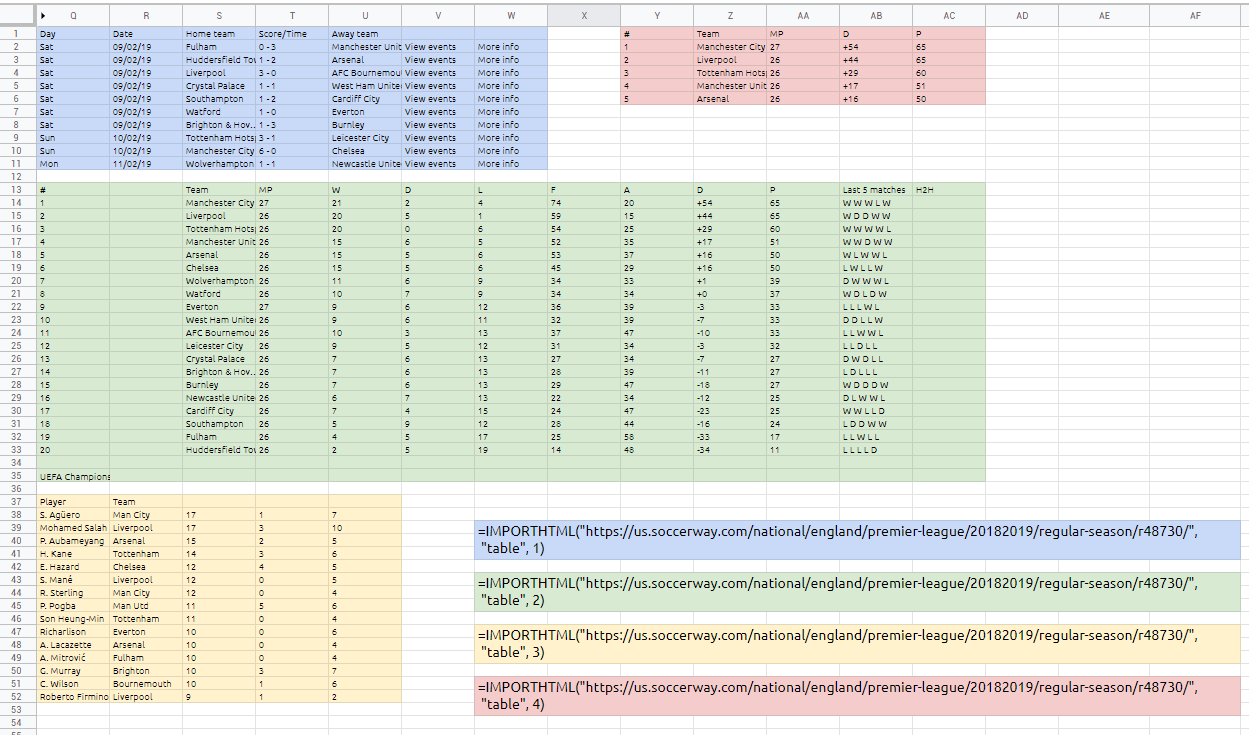Click the 'Home team' header cell
The image size is (1249, 735).
(x=219, y=33)
